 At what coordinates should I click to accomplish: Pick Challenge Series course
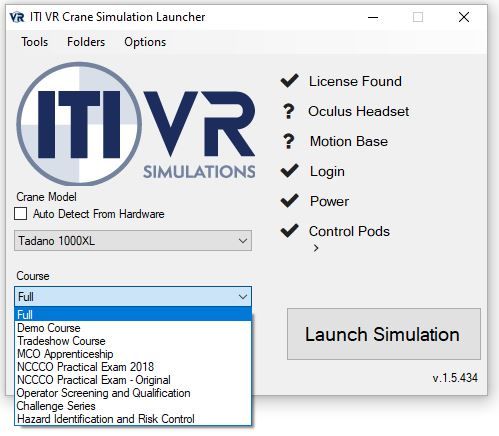tap(133, 406)
